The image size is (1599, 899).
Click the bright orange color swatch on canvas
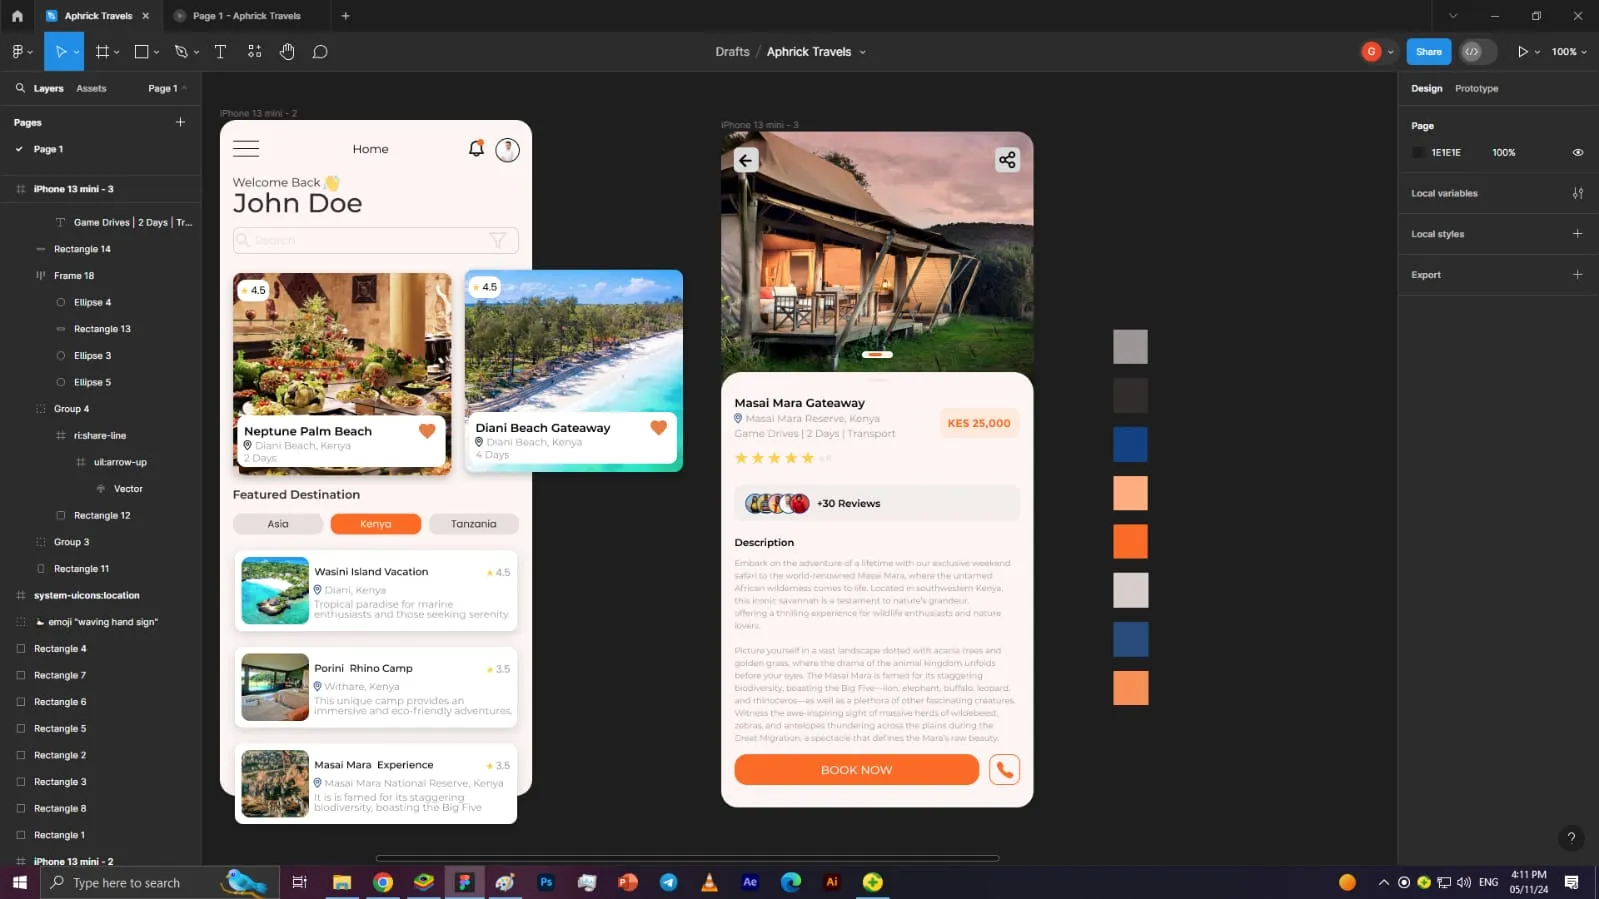pyautogui.click(x=1130, y=541)
